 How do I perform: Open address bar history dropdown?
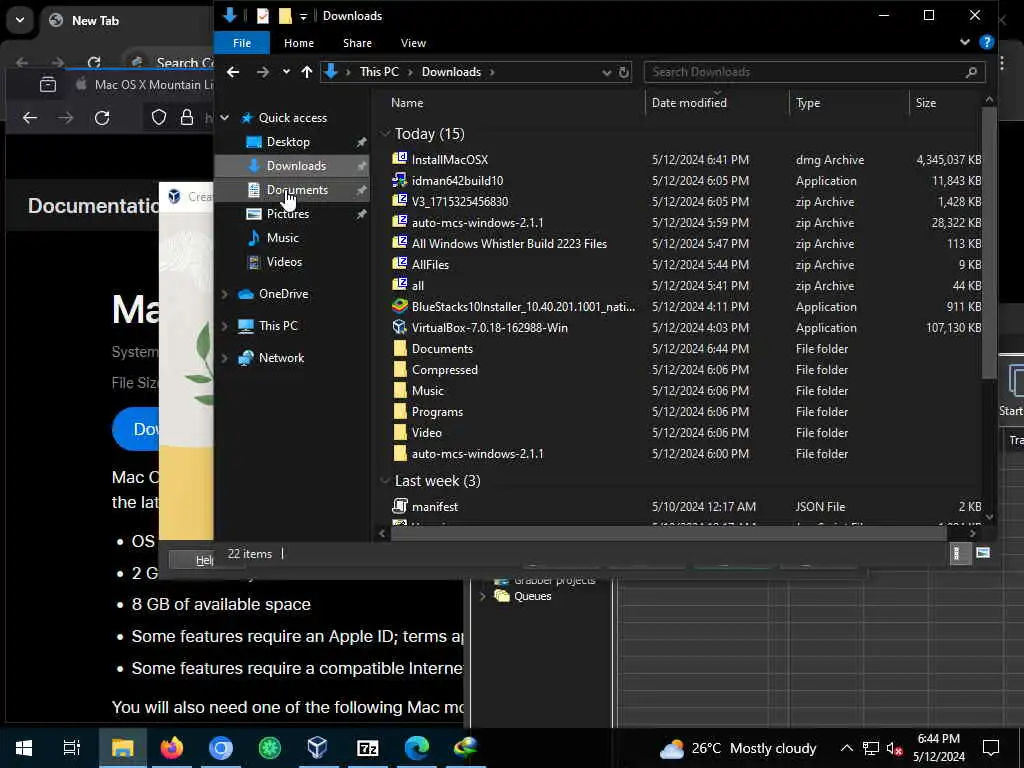pos(606,72)
